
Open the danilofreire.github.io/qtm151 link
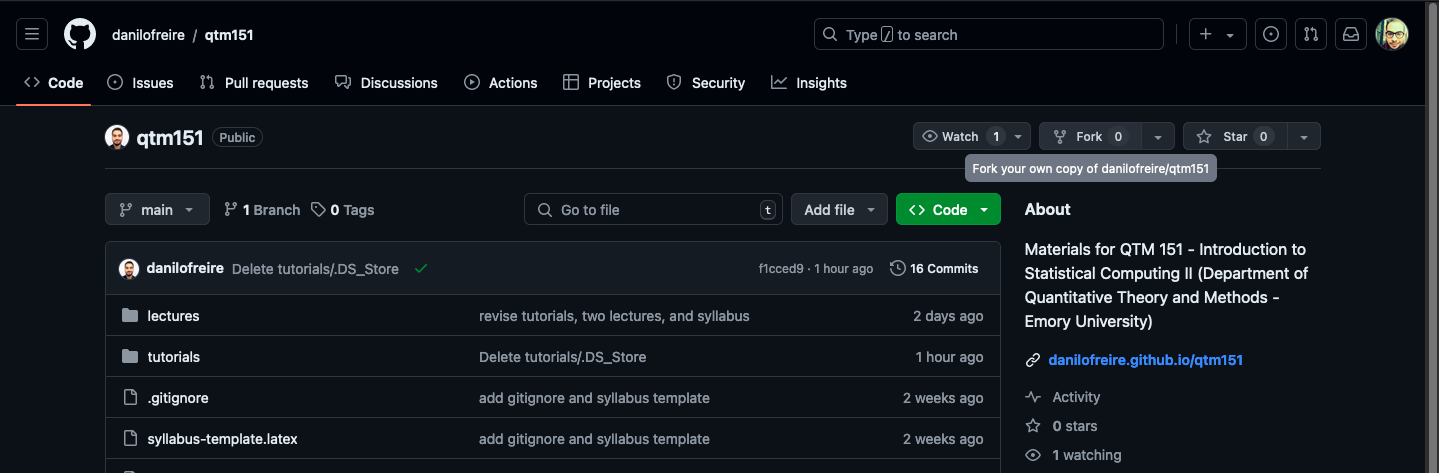point(1145,360)
